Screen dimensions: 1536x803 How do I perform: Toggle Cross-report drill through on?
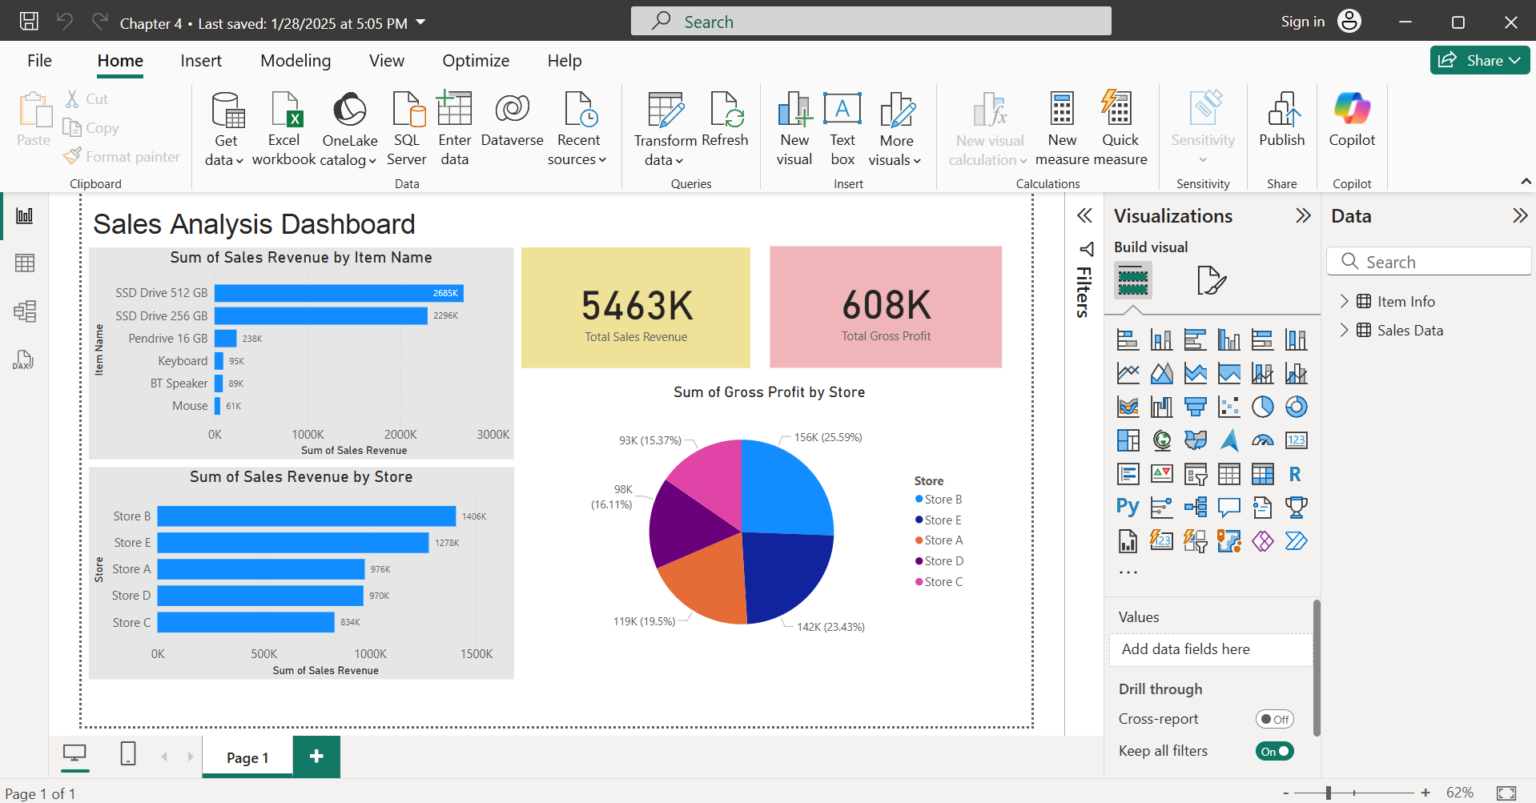point(1274,718)
